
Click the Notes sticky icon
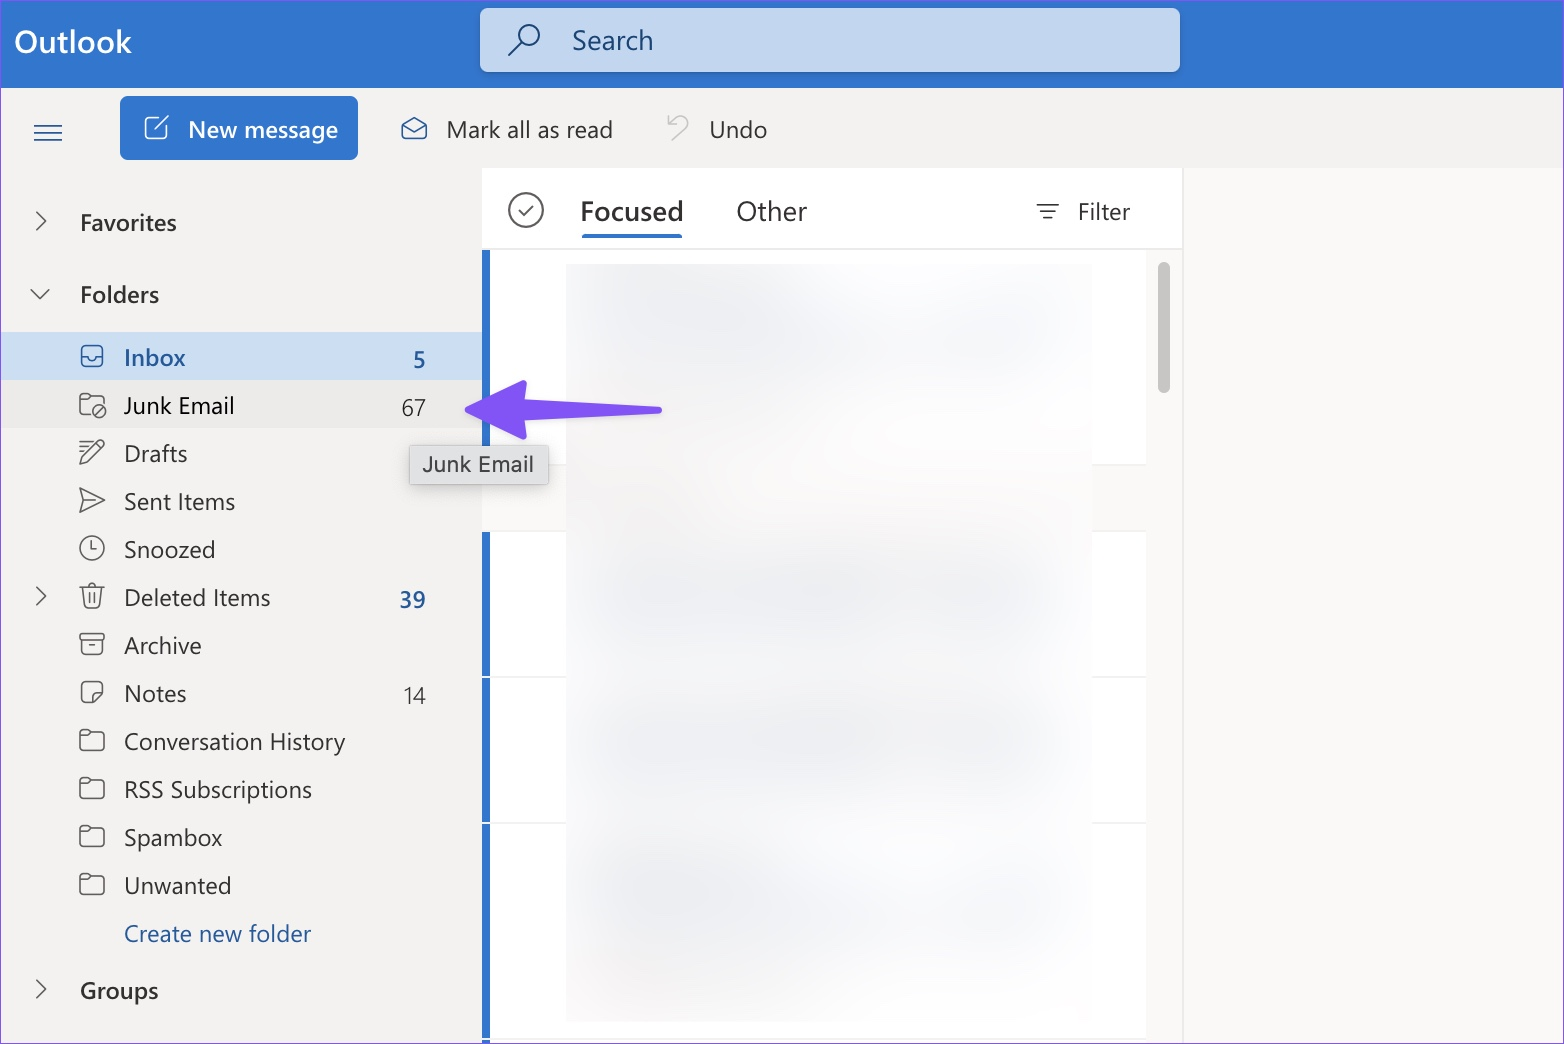click(92, 692)
